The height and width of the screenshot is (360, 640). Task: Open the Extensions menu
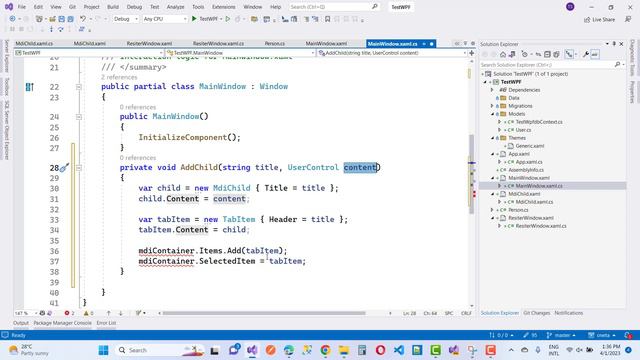pos(224,7)
